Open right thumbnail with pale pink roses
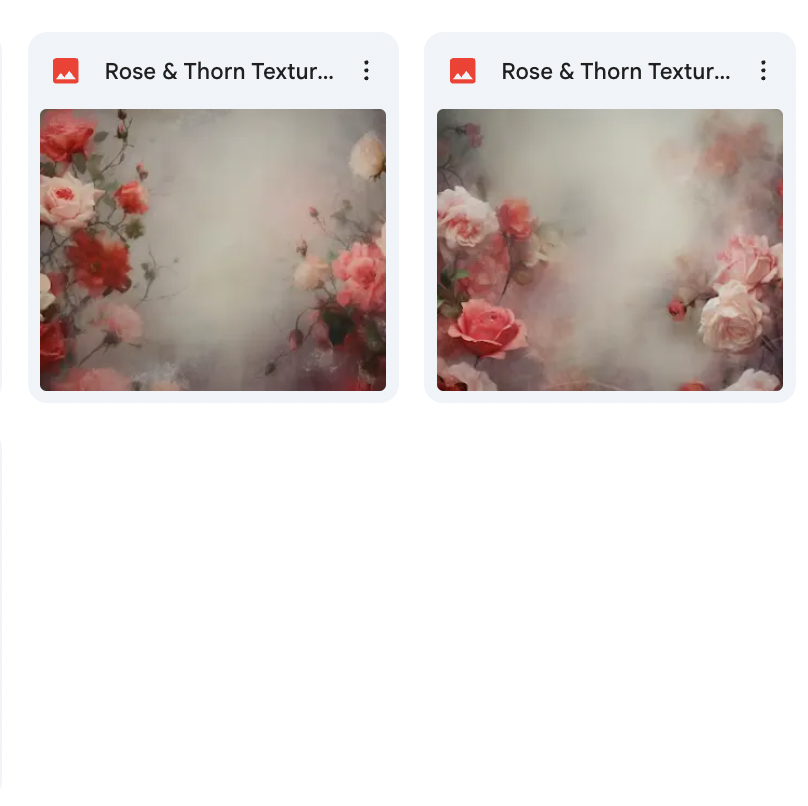 [x=610, y=250]
